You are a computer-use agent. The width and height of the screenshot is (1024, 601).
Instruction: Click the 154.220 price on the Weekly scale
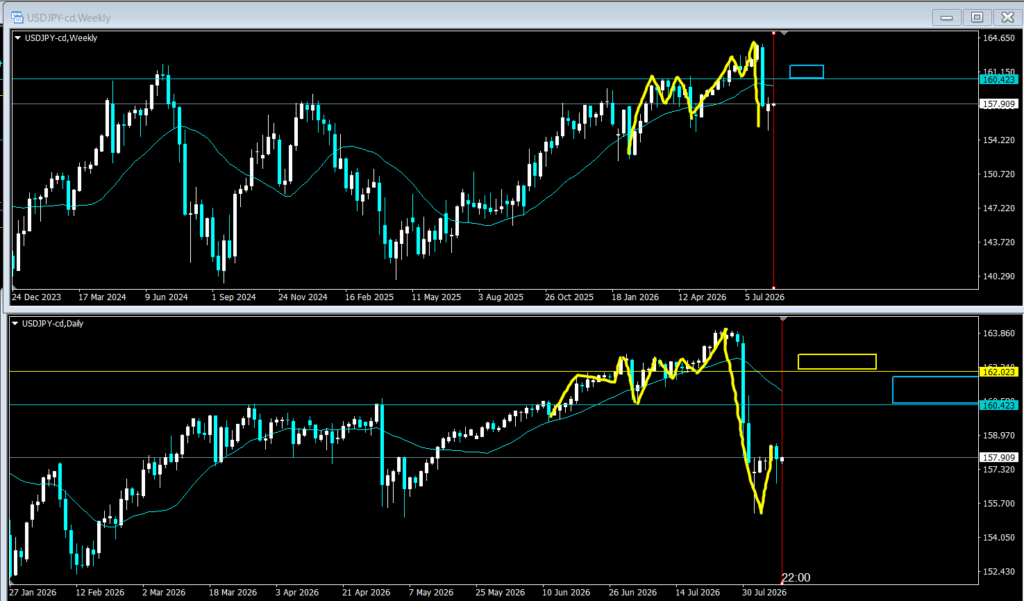(x=999, y=140)
